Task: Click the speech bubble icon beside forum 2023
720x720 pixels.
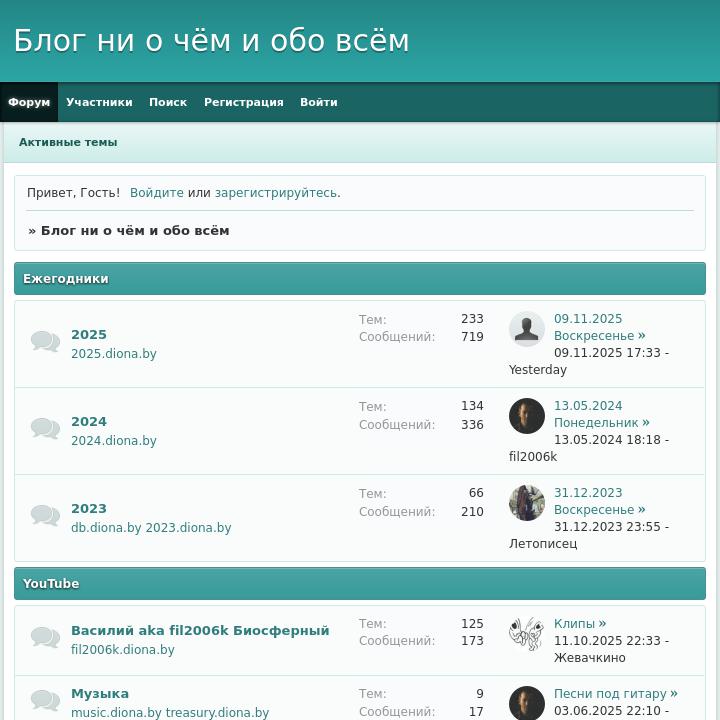Action: pos(45,516)
